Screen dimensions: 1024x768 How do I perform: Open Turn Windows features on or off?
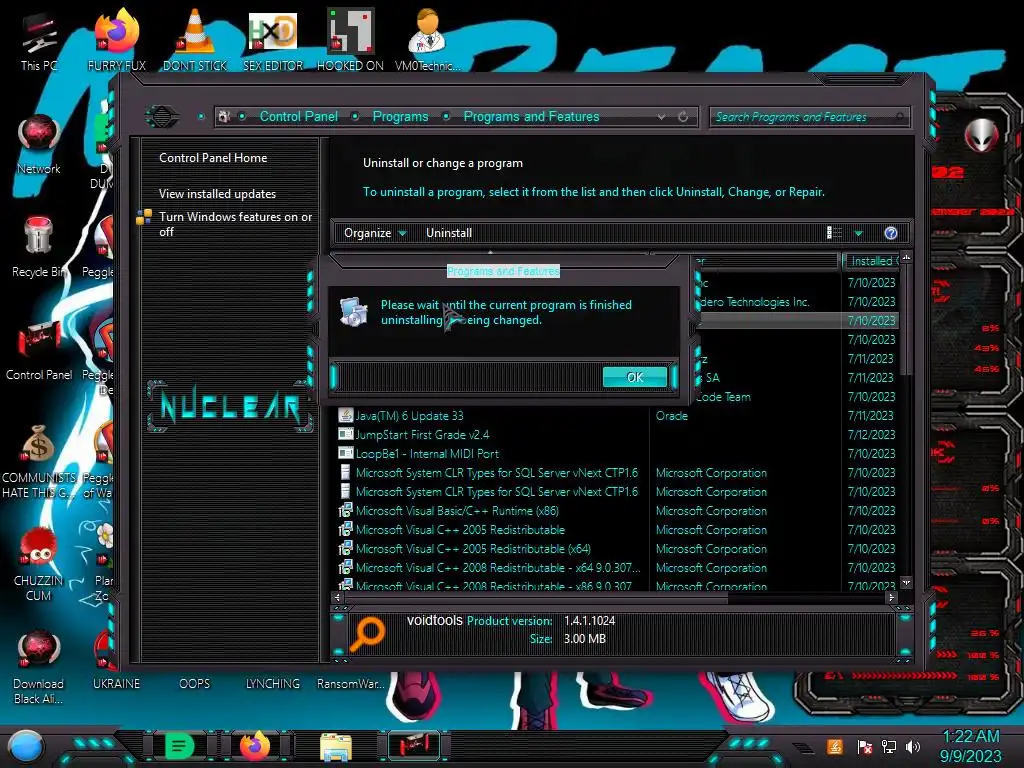tap(235, 224)
